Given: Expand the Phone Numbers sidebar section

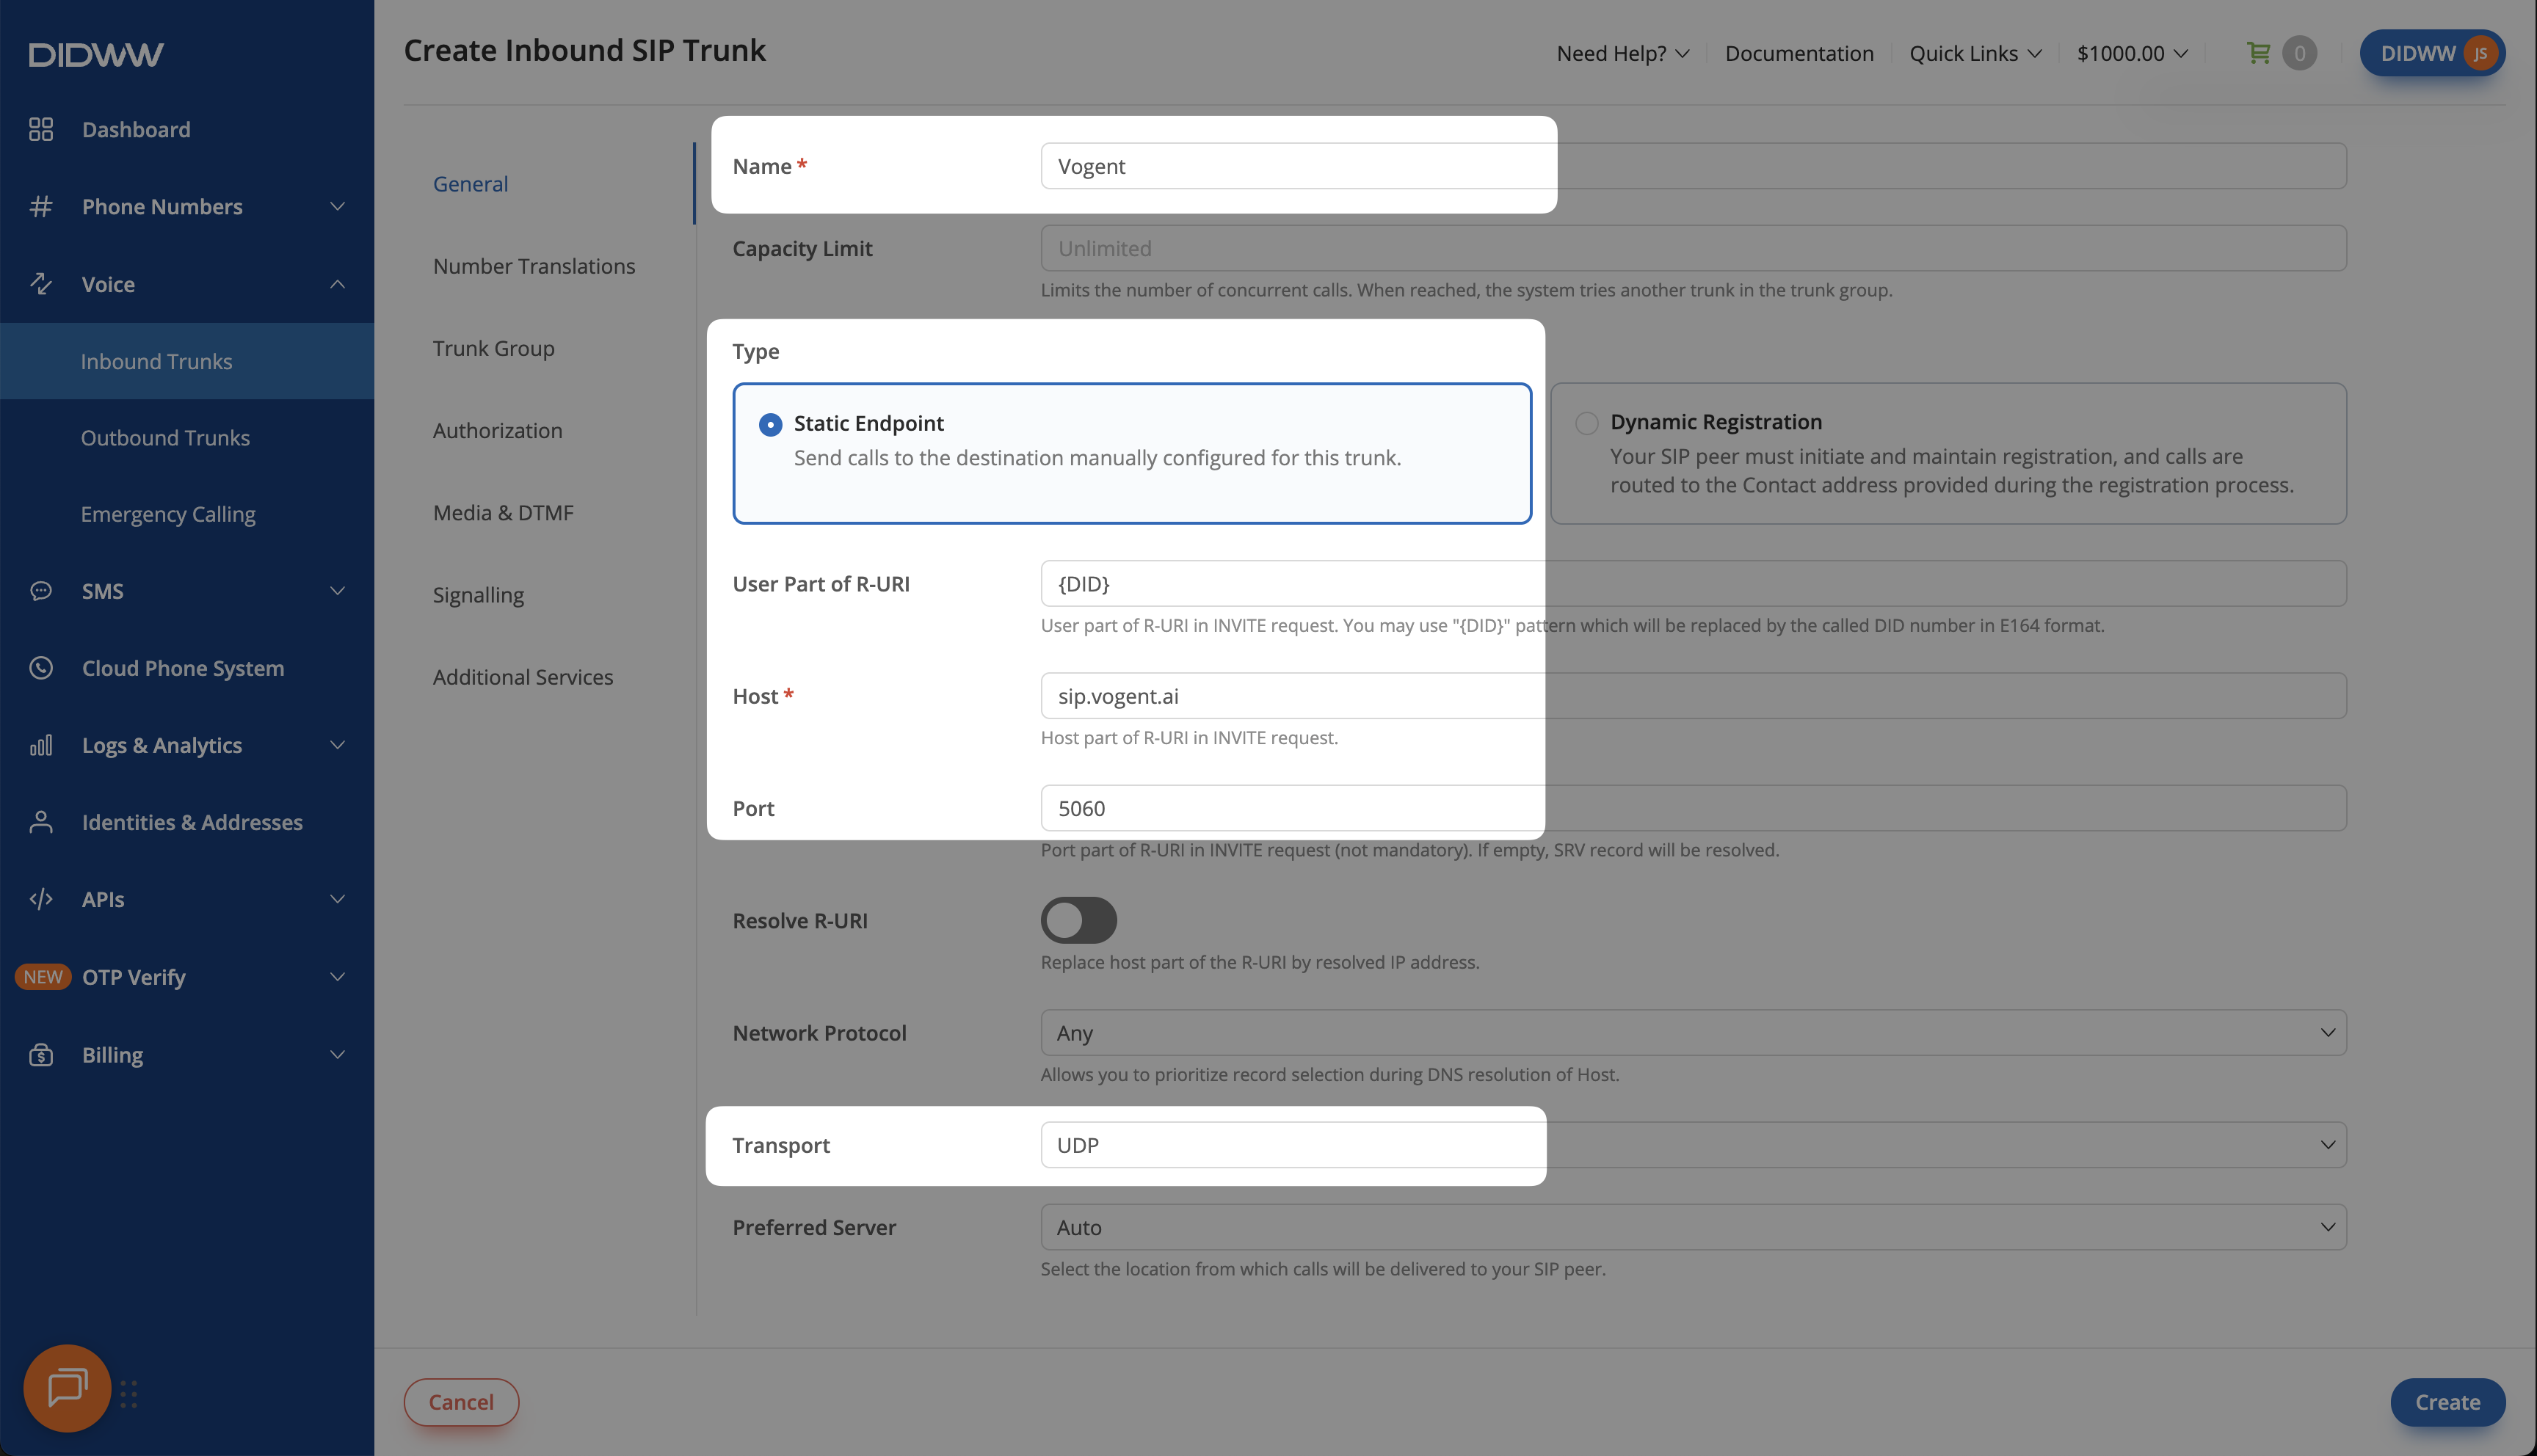Looking at the screenshot, I should (187, 207).
